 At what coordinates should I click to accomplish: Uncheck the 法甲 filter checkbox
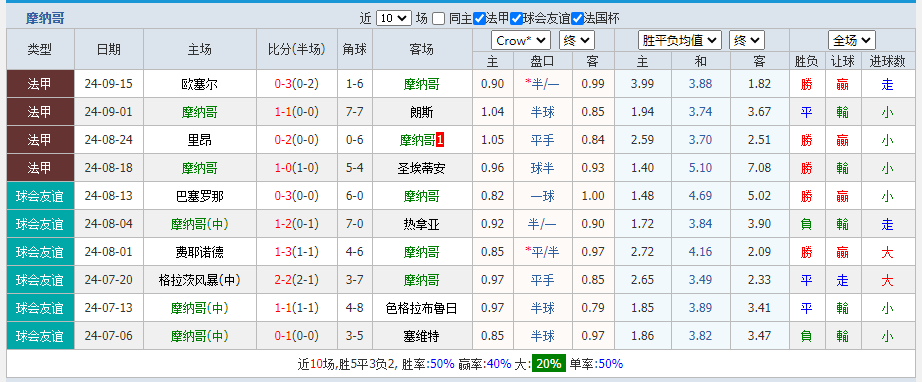tap(480, 19)
